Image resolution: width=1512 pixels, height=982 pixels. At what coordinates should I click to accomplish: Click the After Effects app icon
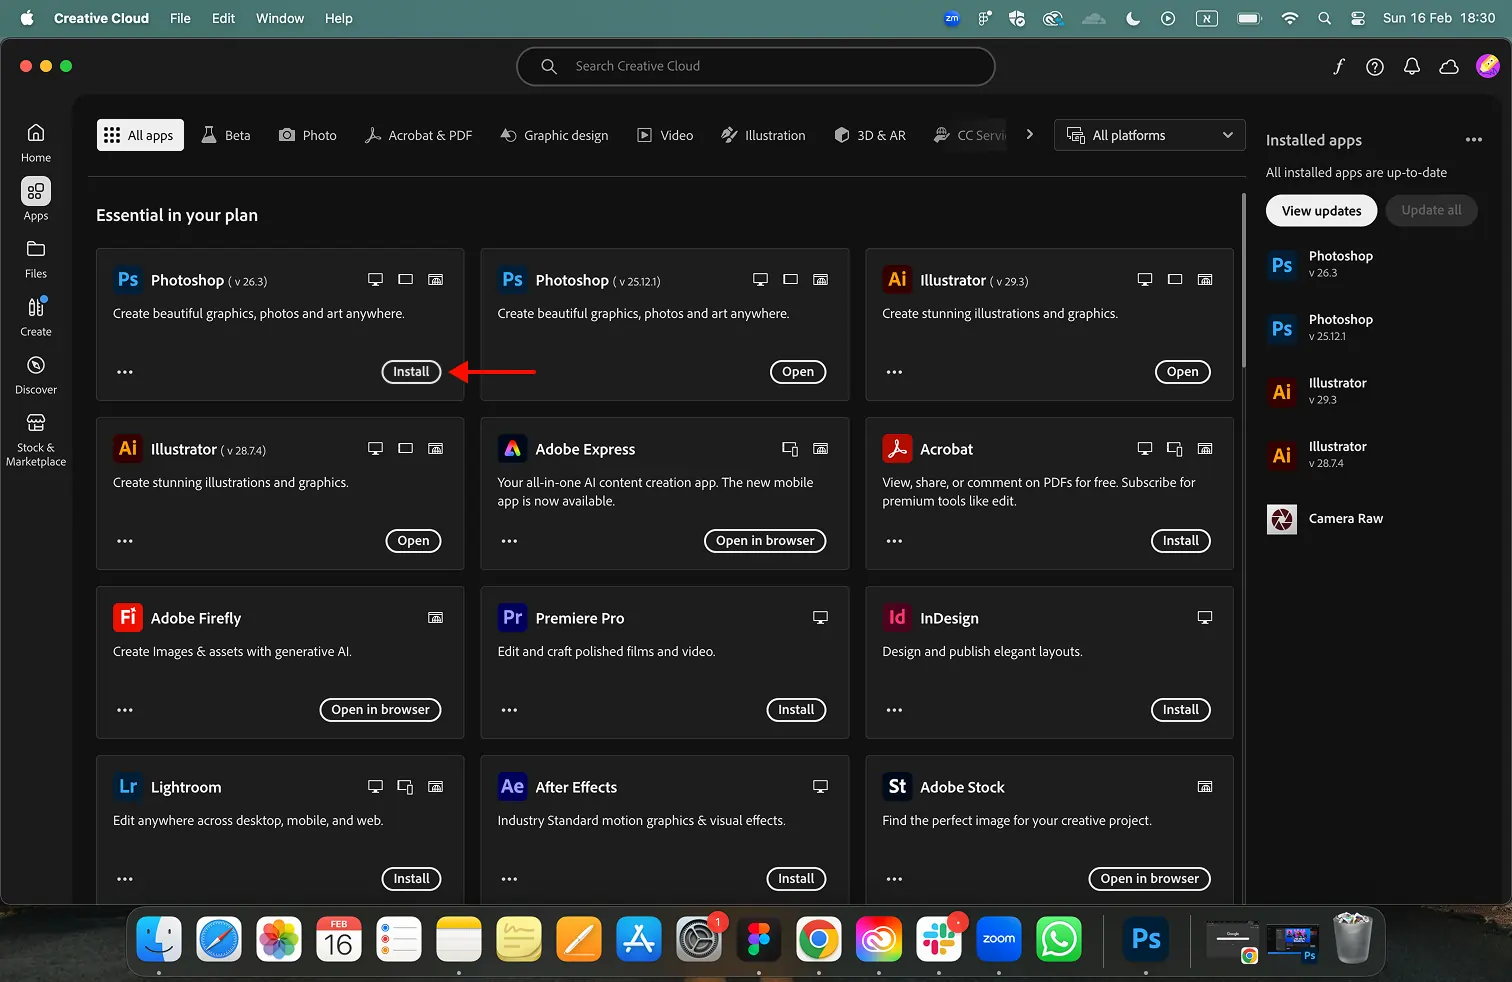pyautogui.click(x=512, y=787)
